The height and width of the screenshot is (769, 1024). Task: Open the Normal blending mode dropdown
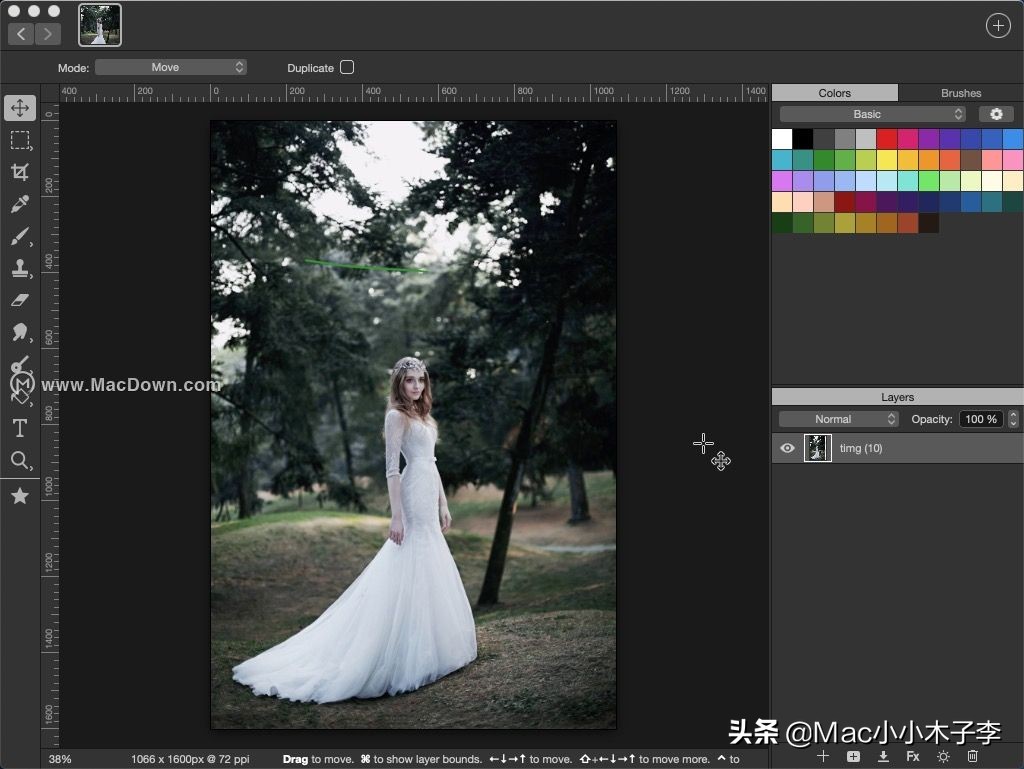click(838, 418)
